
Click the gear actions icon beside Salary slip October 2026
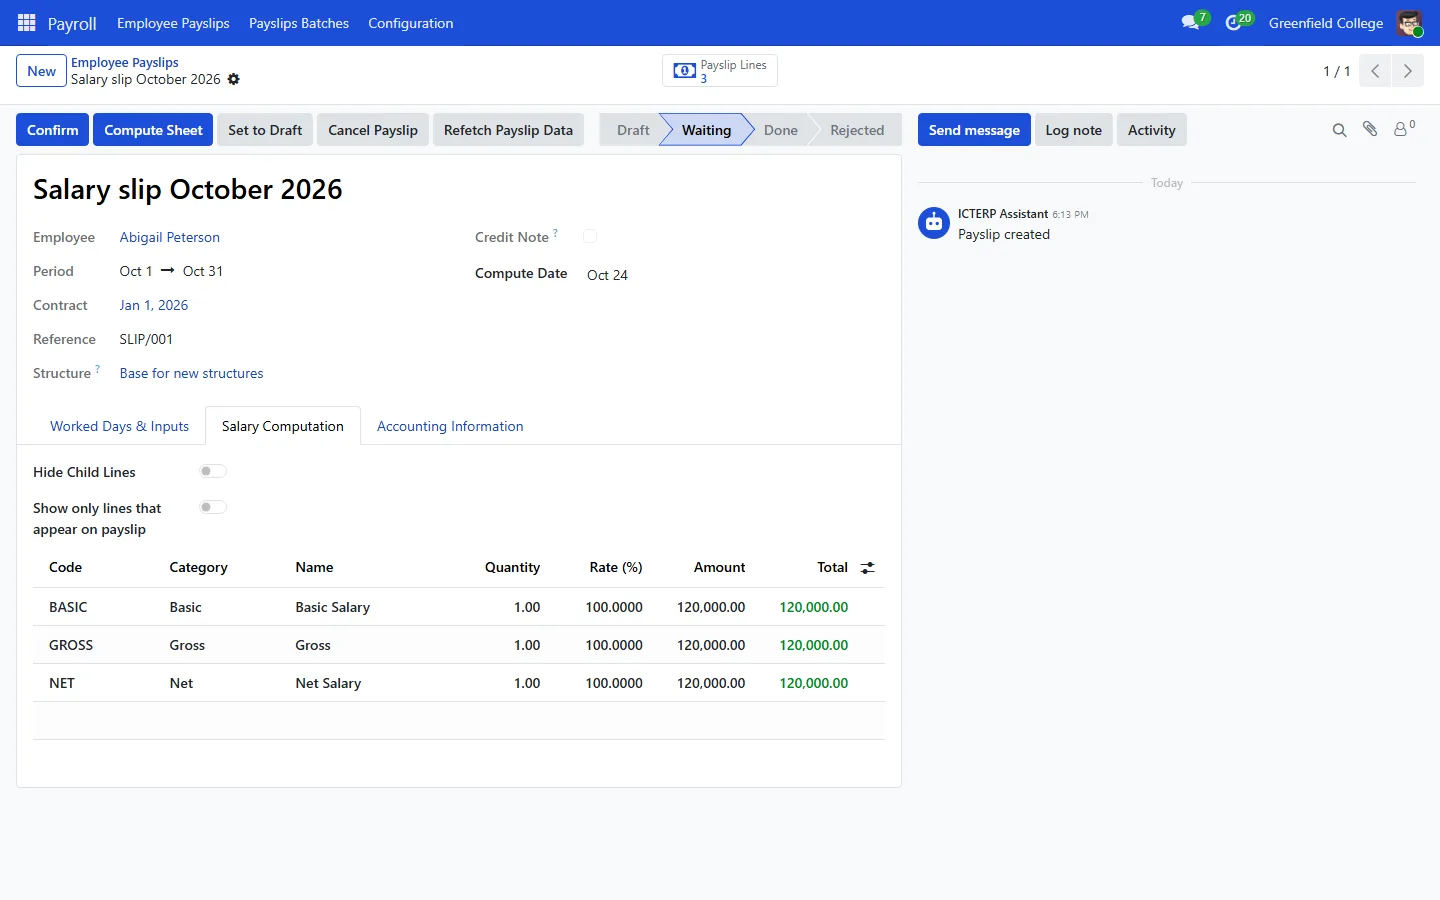pyautogui.click(x=234, y=80)
